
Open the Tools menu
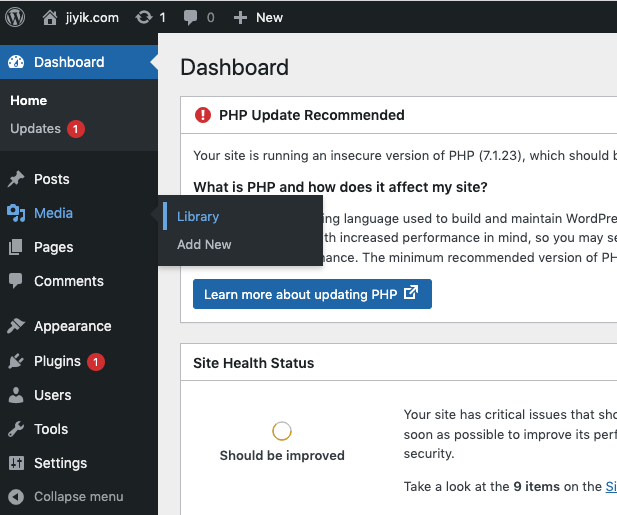point(51,429)
